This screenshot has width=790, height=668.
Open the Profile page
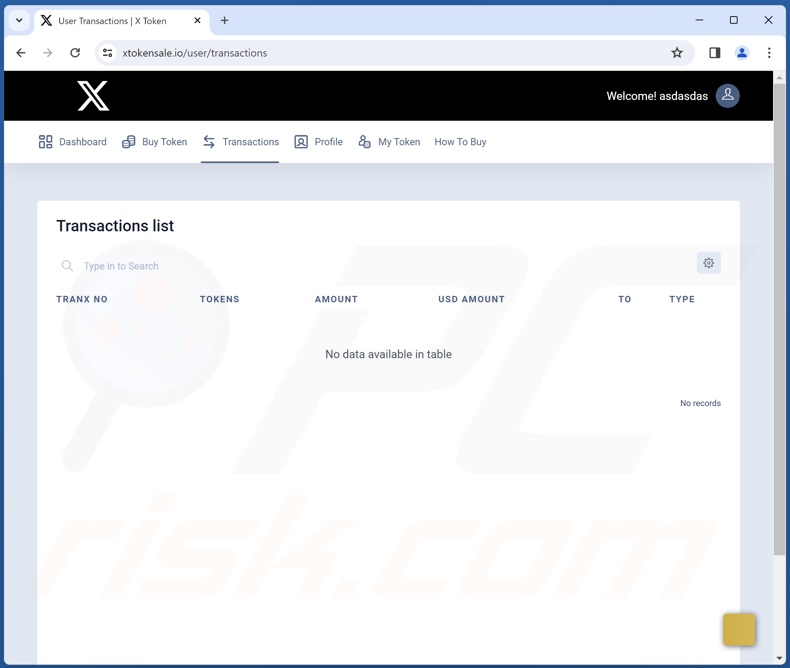tap(318, 142)
